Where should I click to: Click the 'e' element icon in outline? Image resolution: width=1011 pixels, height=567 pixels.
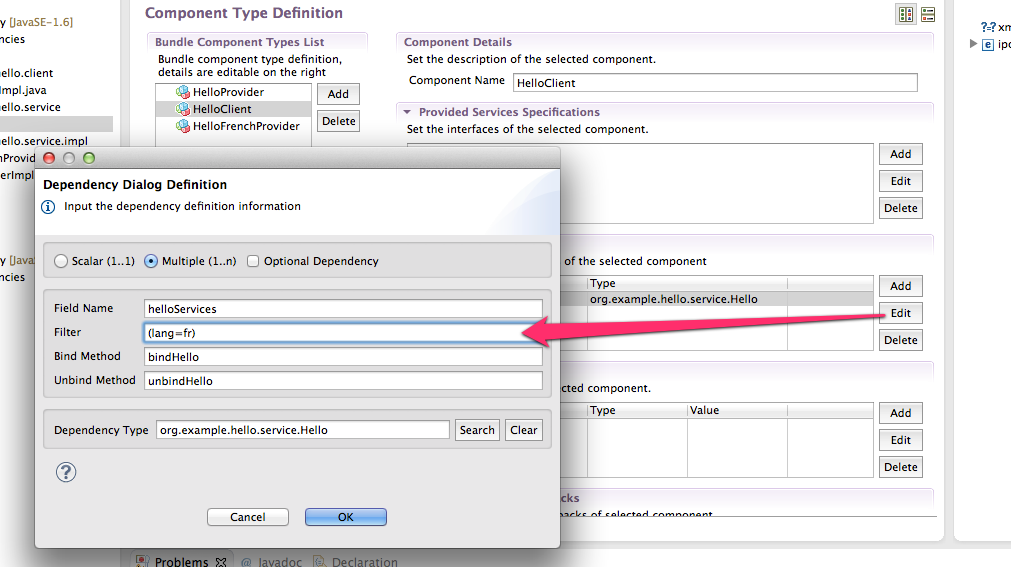tap(988, 44)
